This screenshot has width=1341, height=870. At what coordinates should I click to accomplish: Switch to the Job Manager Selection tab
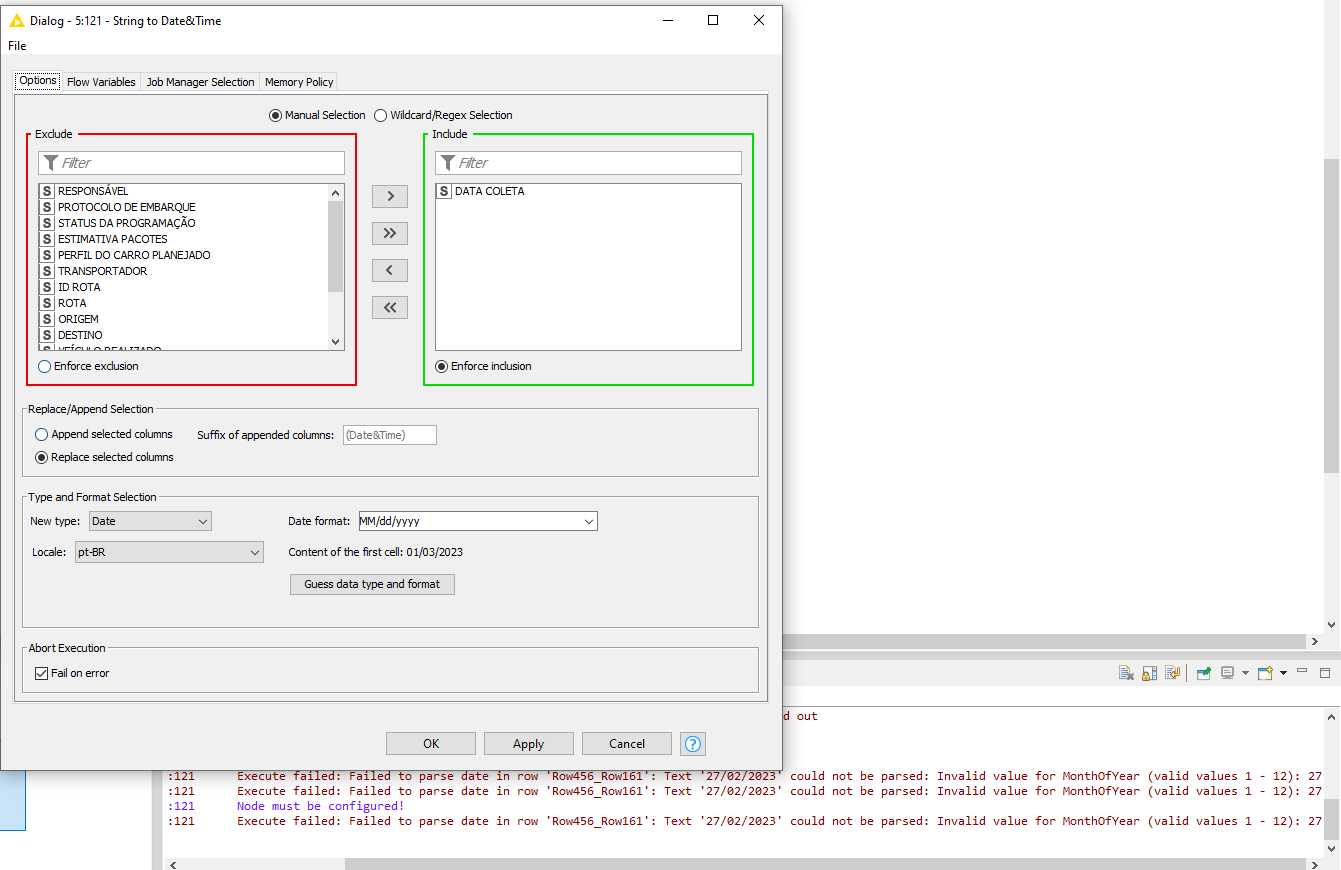[x=200, y=82]
